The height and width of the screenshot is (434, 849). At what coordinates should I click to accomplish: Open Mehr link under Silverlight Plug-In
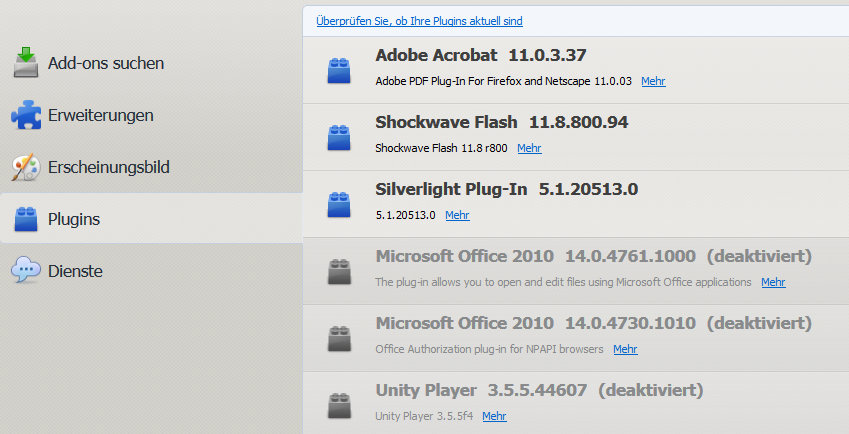pyautogui.click(x=457, y=215)
